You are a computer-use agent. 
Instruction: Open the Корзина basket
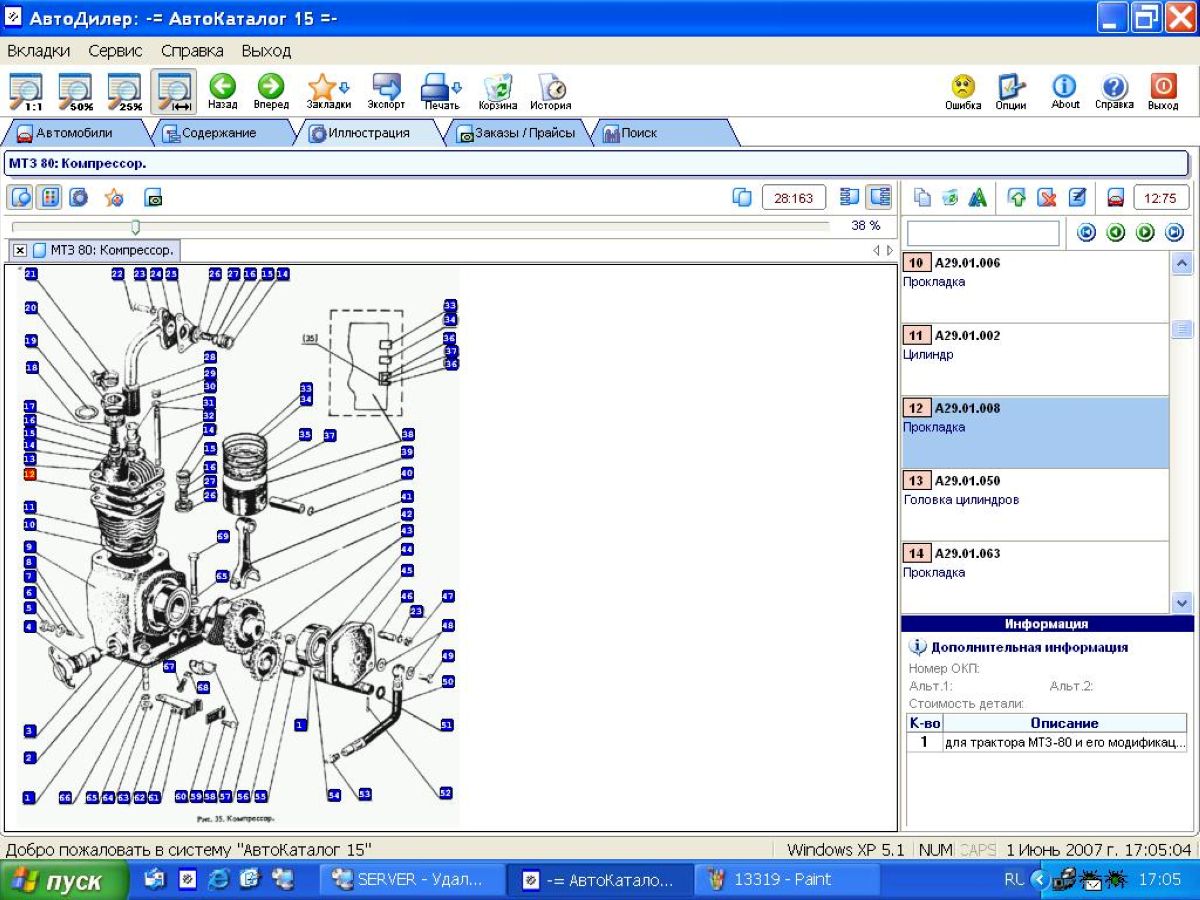pos(497,91)
